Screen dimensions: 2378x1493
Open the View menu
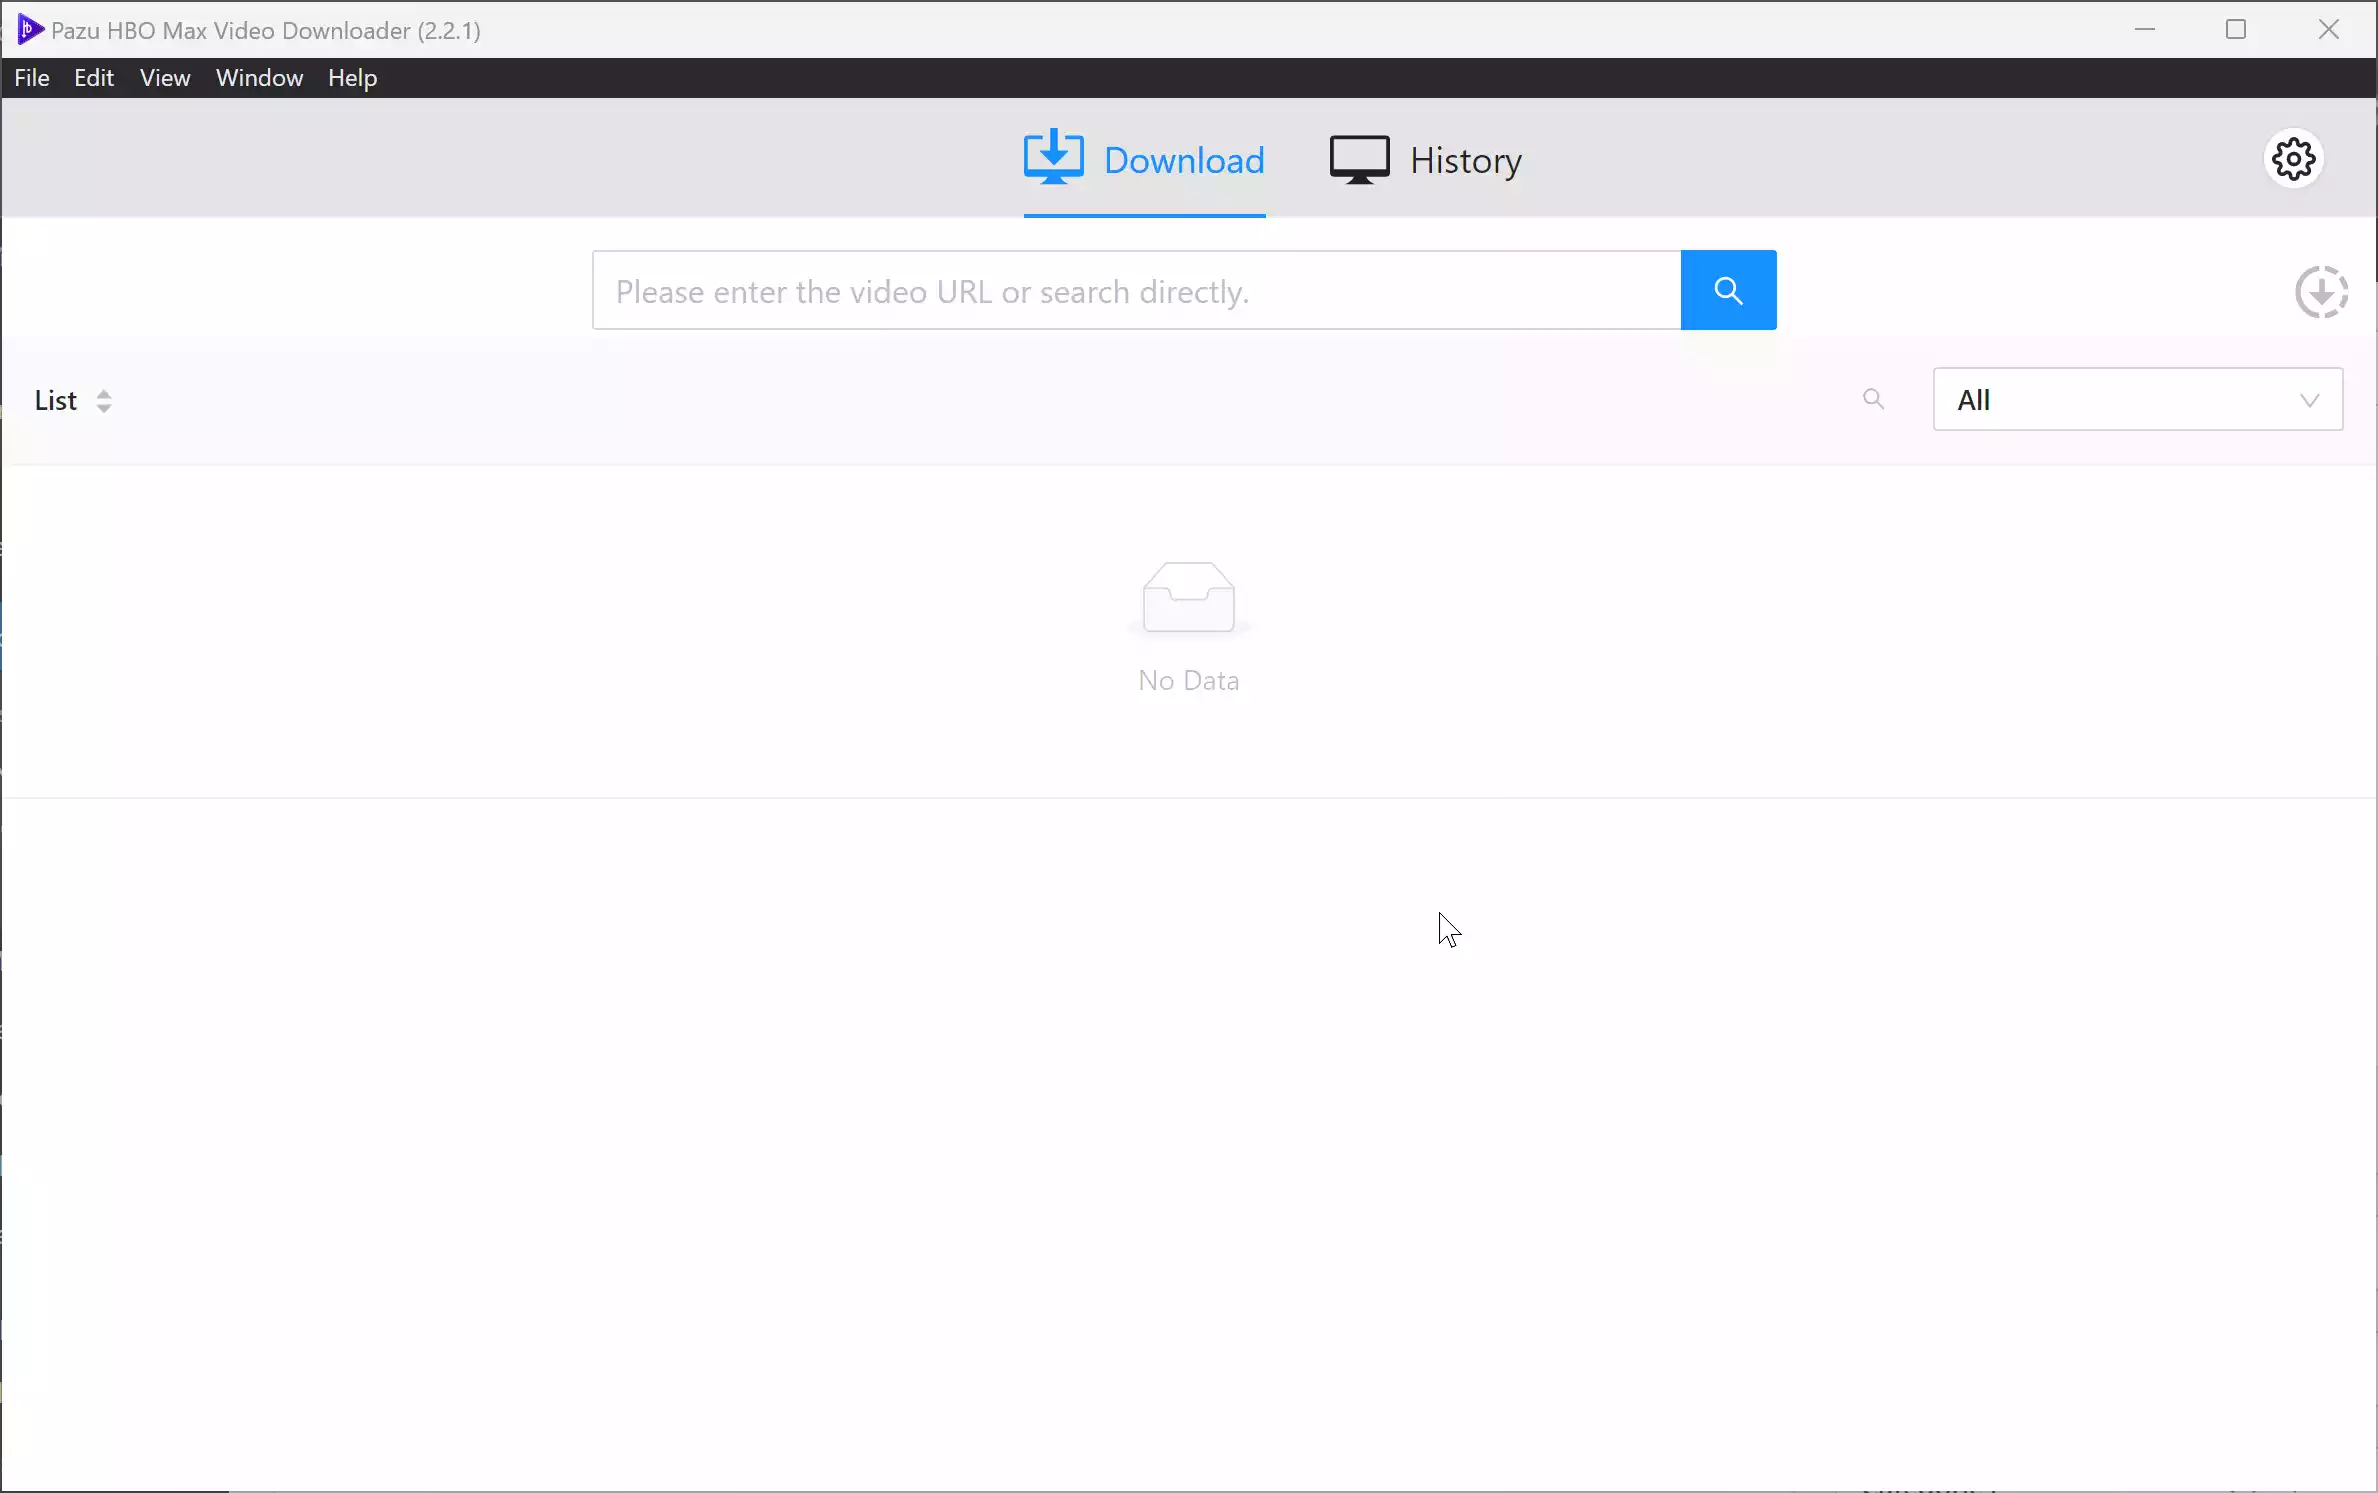(165, 78)
